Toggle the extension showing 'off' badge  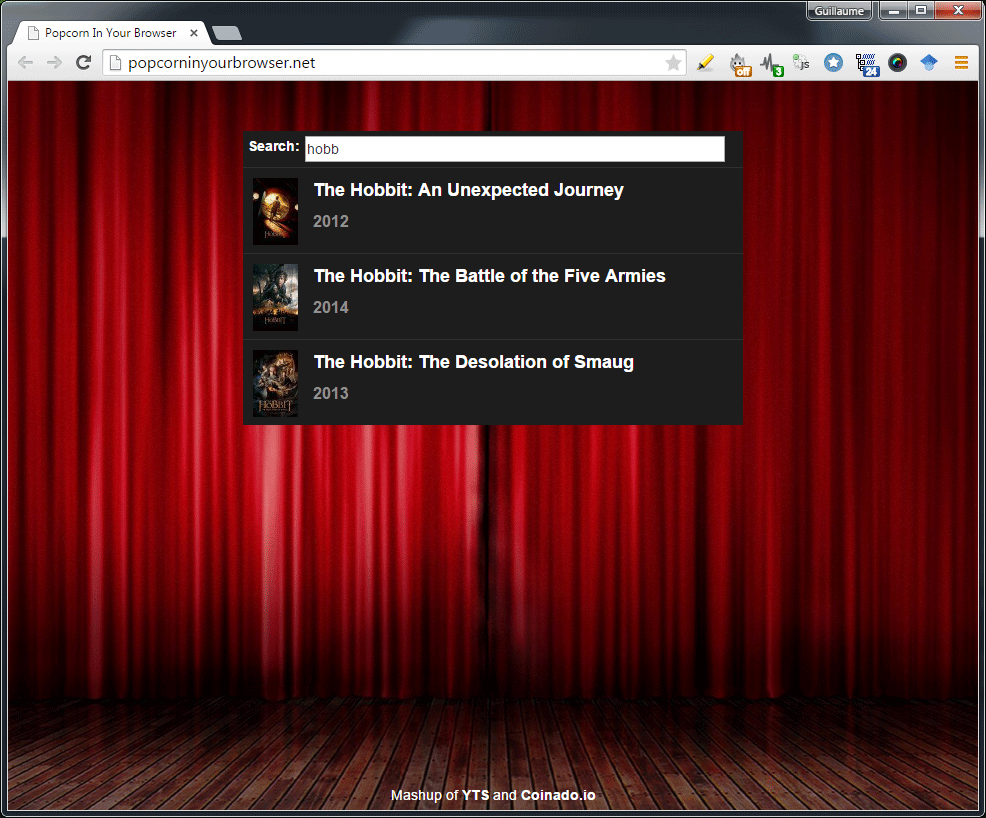pyautogui.click(x=739, y=64)
